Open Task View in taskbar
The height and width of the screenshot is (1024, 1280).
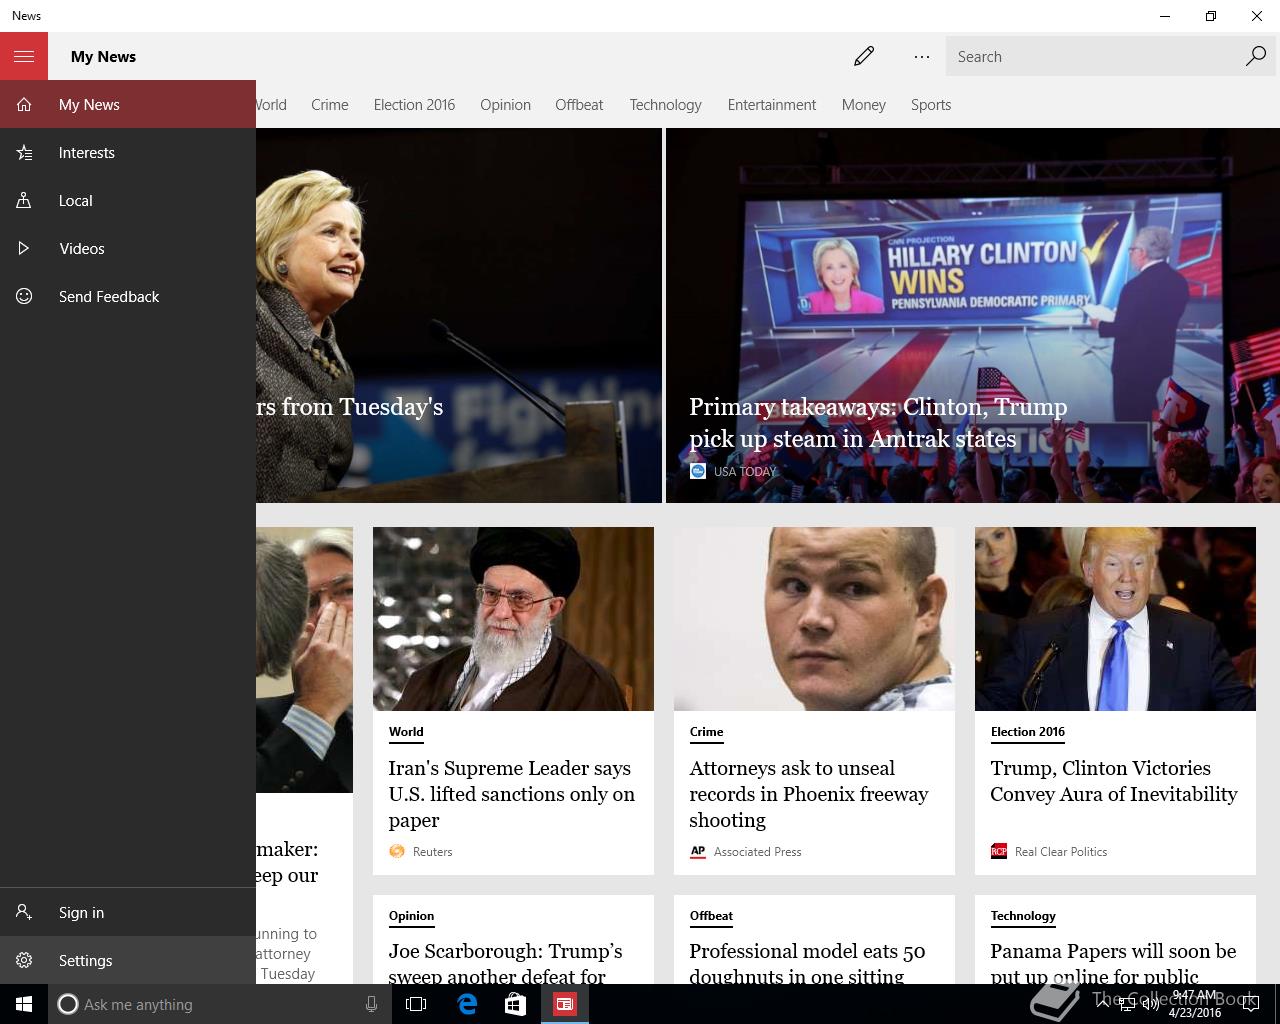(416, 1004)
